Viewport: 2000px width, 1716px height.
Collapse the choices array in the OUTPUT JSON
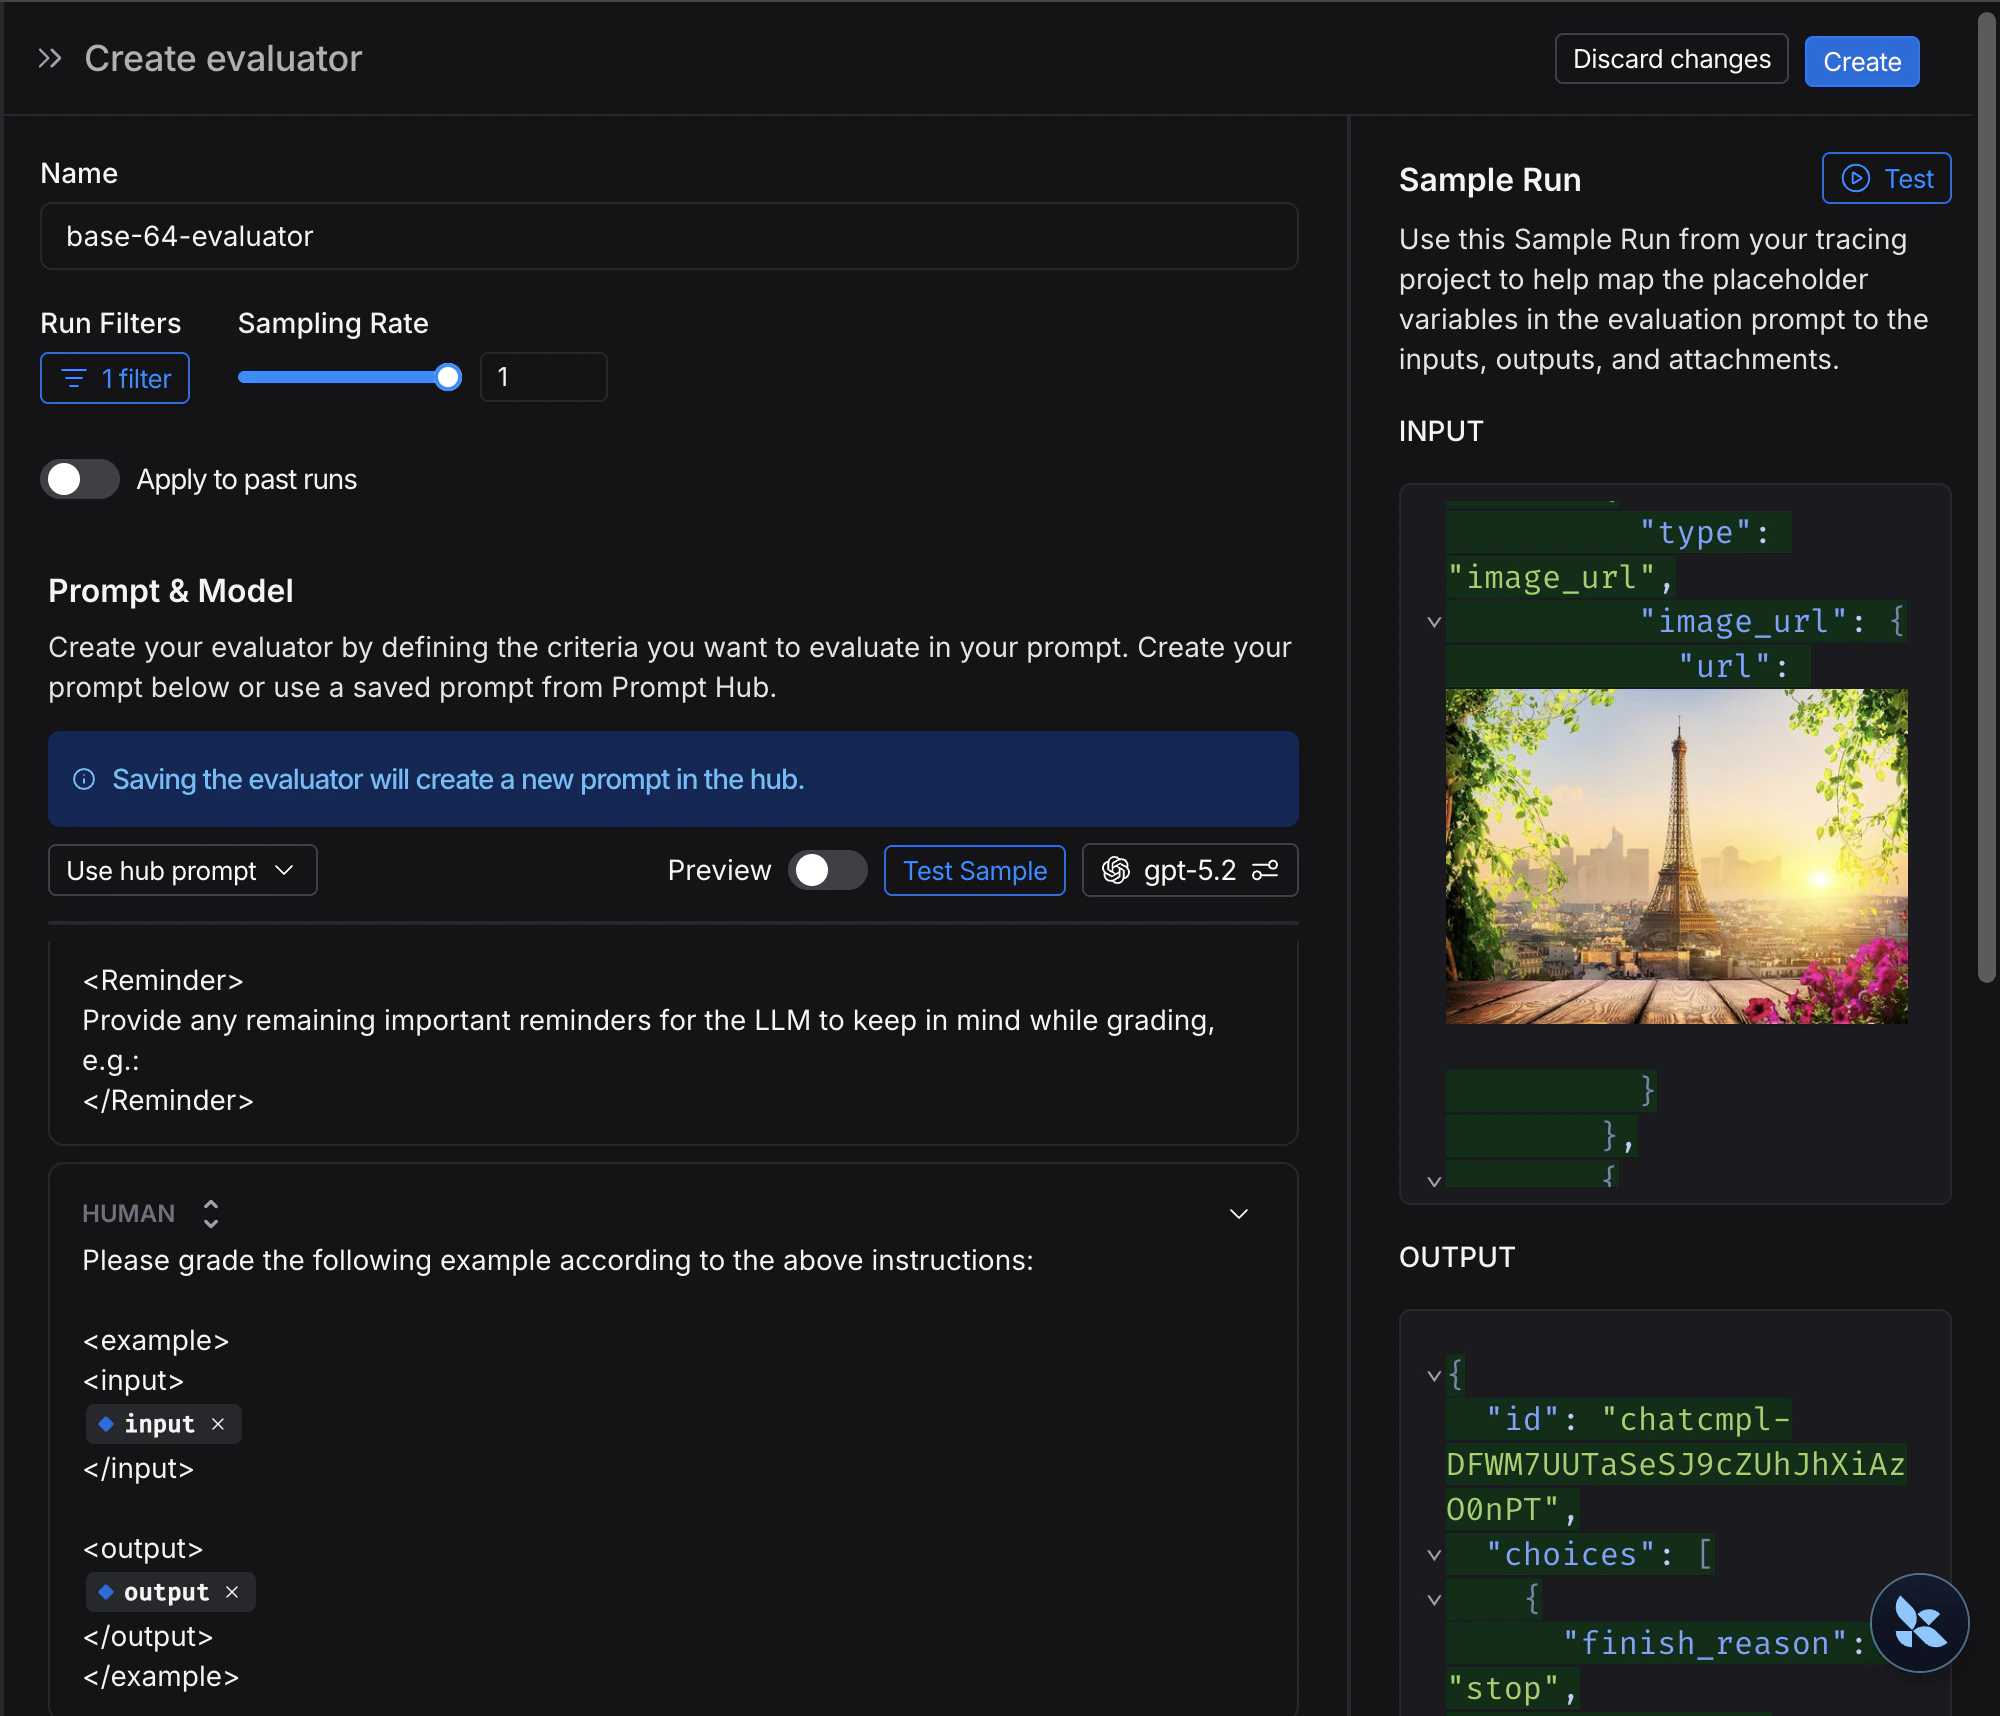point(1432,1554)
